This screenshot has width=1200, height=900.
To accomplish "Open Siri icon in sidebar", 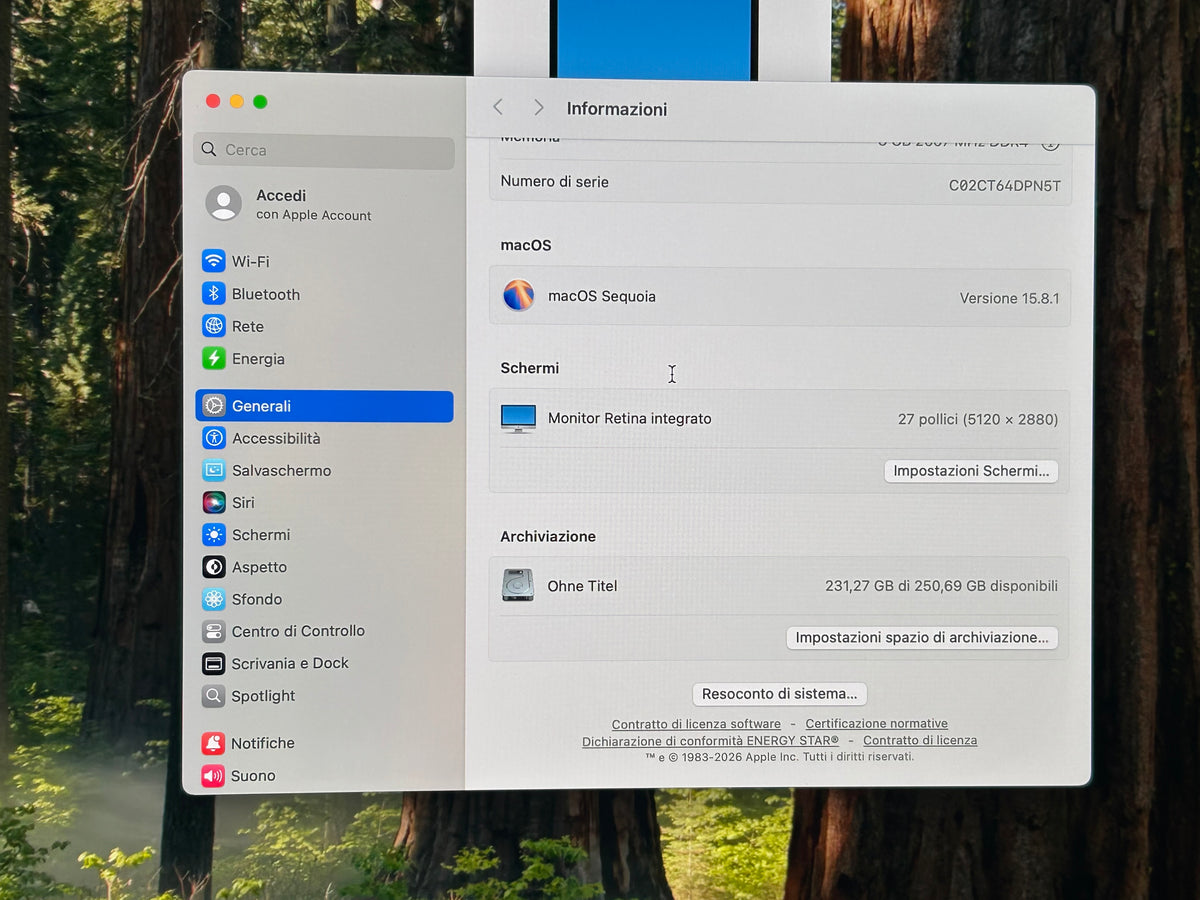I will click(213, 502).
